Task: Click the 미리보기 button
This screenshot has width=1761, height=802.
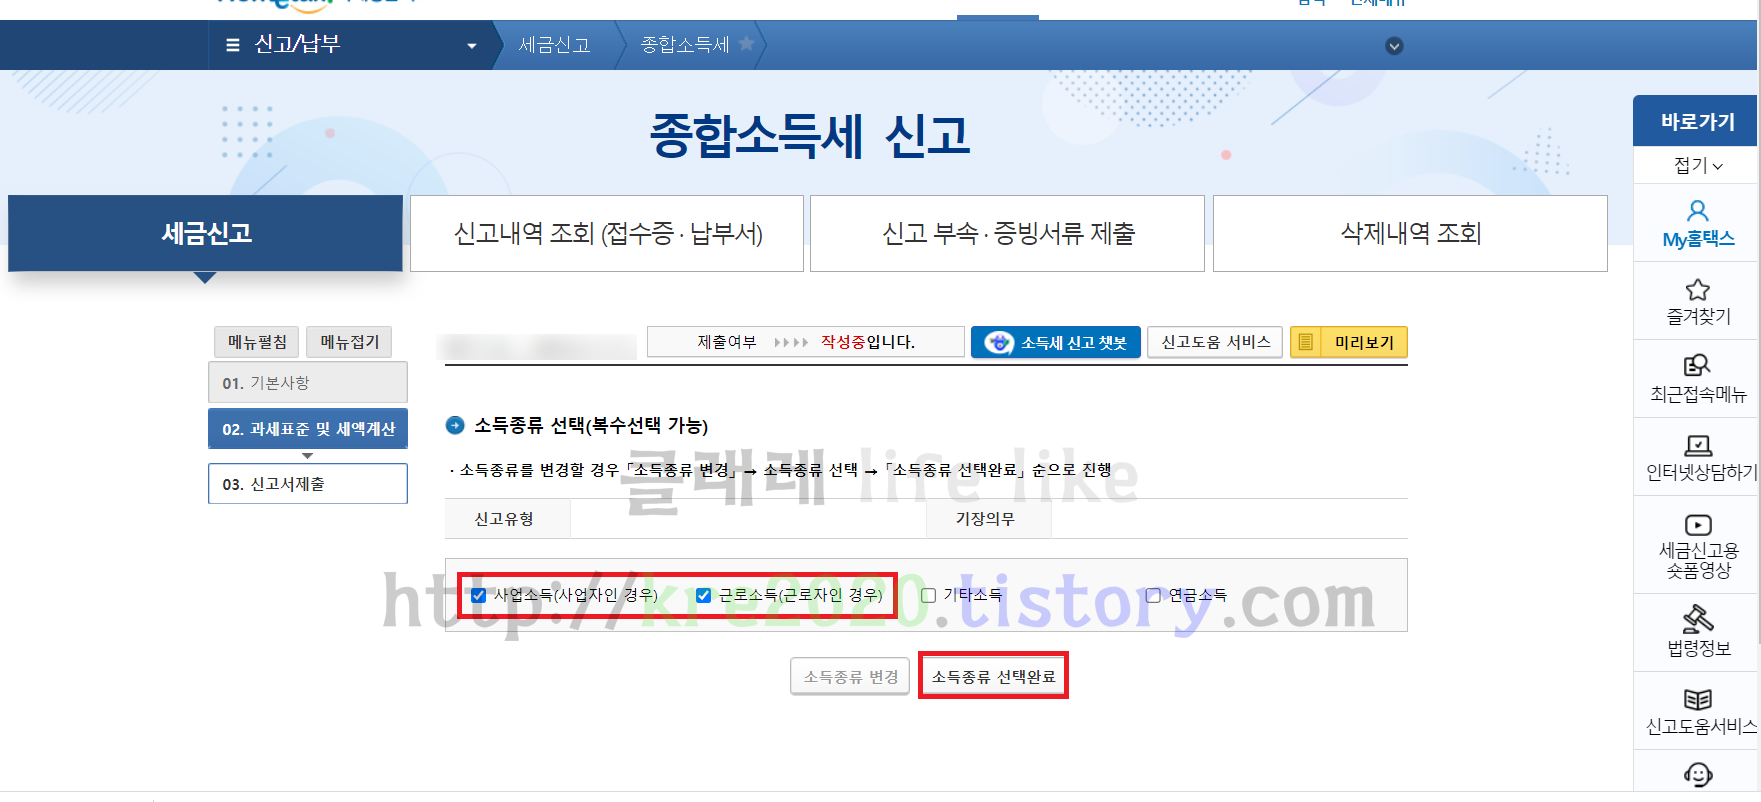Action: 1349,342
